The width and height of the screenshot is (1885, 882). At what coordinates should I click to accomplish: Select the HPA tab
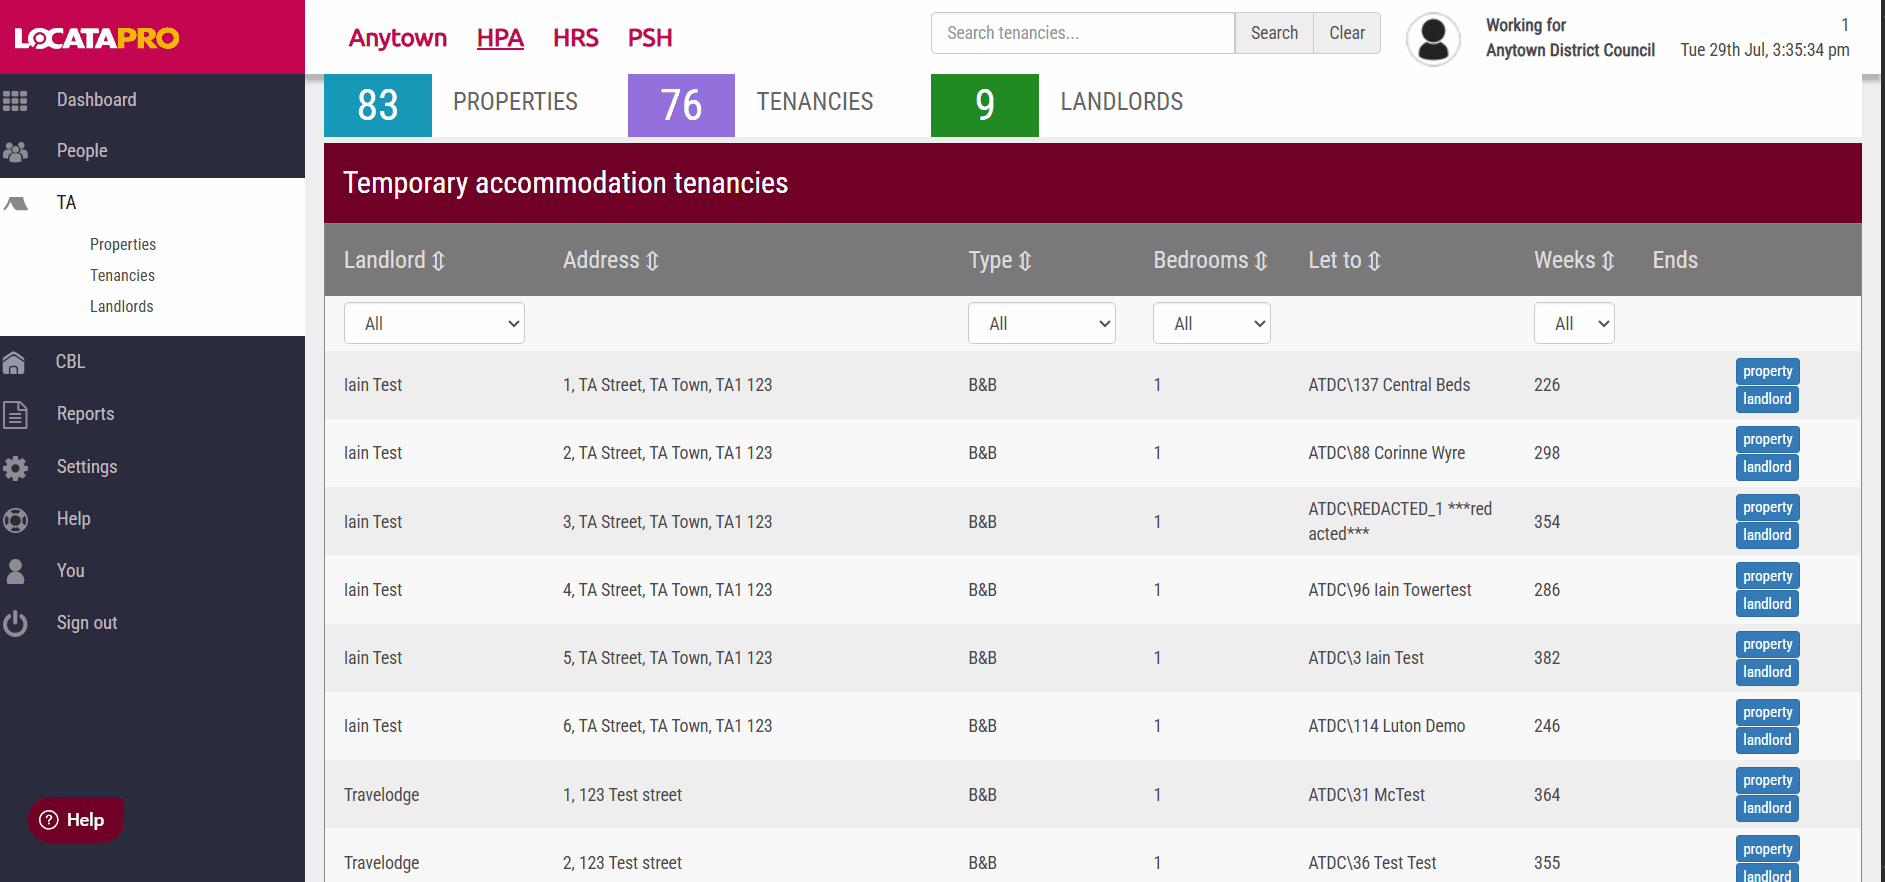click(500, 38)
